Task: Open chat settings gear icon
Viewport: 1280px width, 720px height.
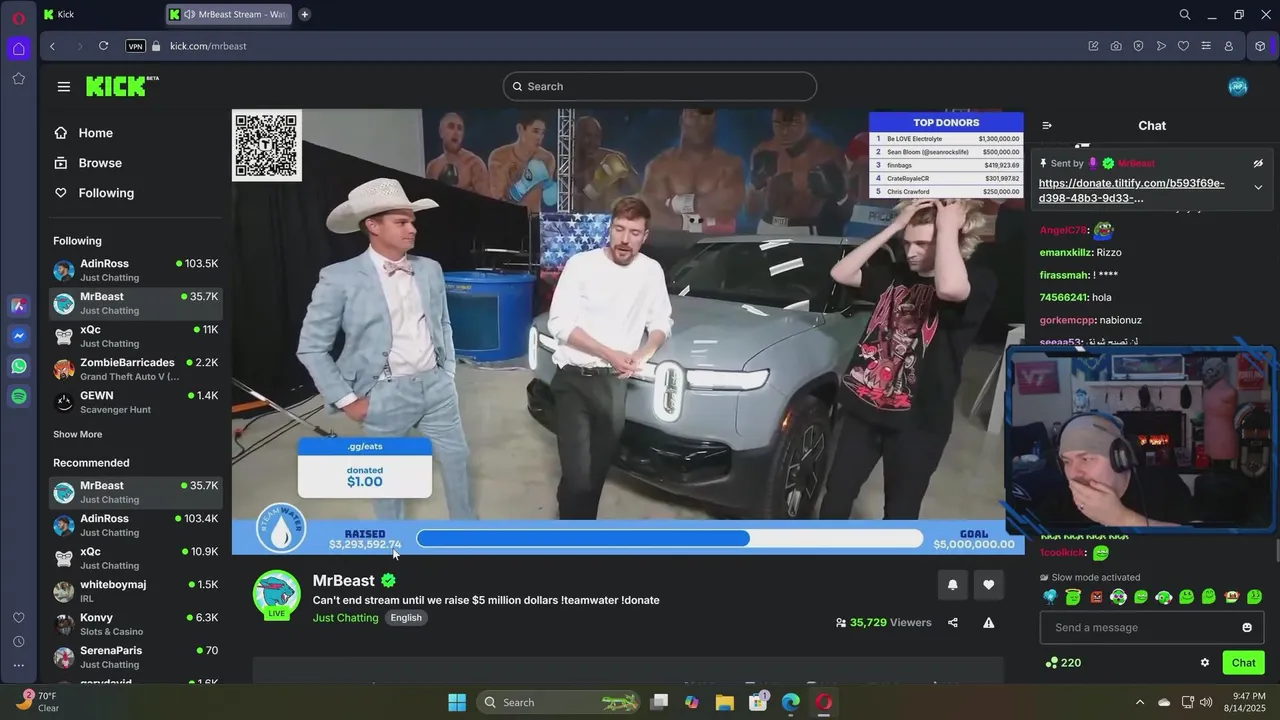Action: pyautogui.click(x=1205, y=663)
